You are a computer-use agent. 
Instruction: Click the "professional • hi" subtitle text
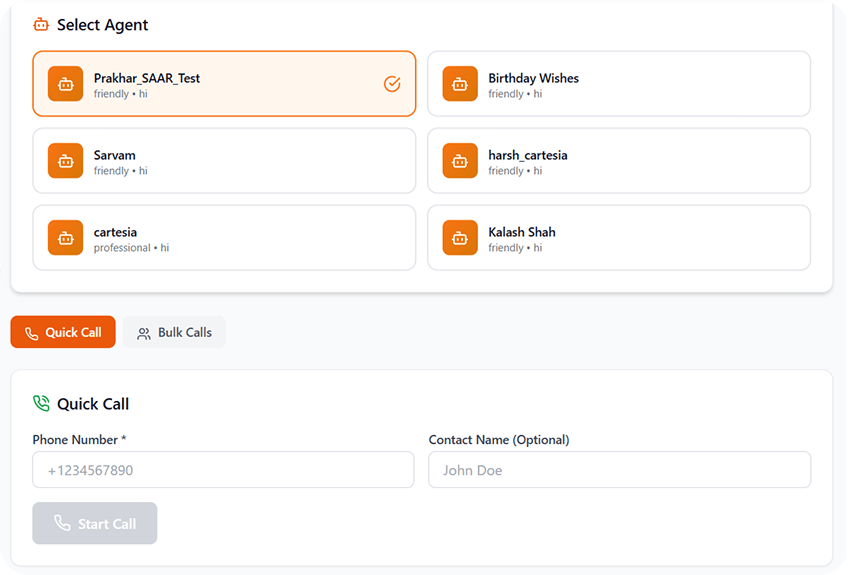[x=131, y=248]
